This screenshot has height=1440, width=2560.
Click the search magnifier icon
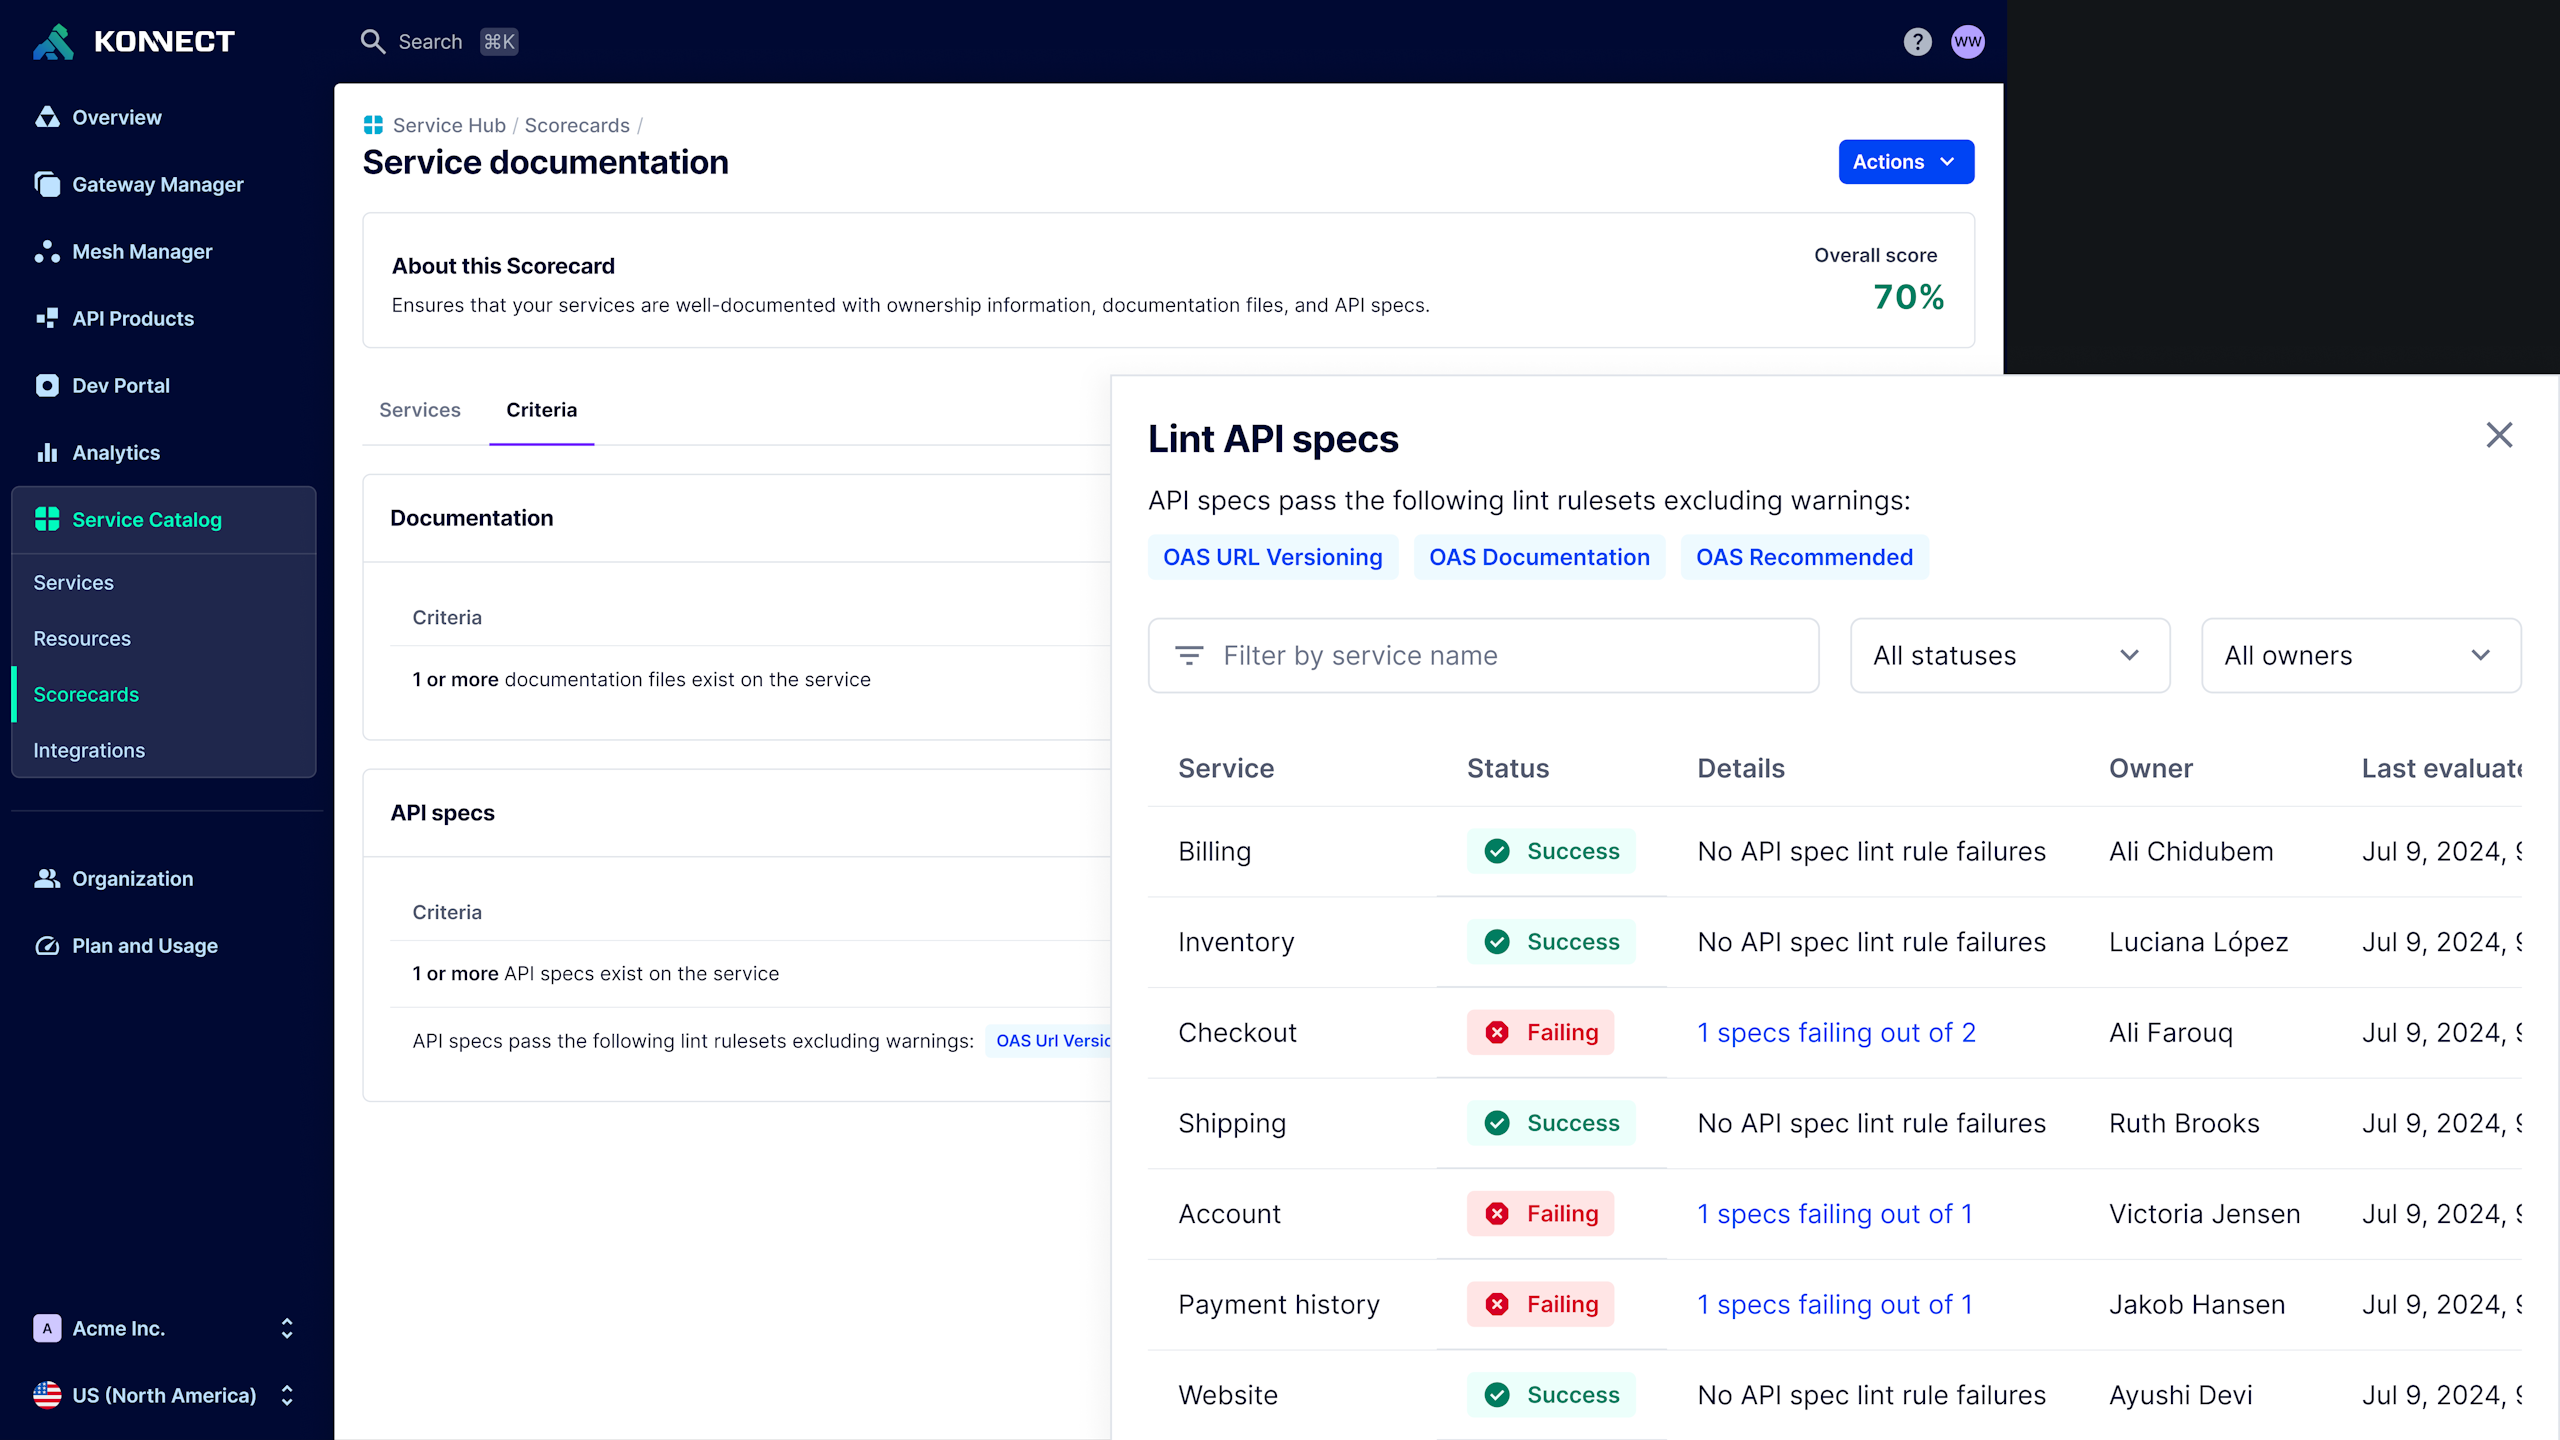pyautogui.click(x=372, y=41)
